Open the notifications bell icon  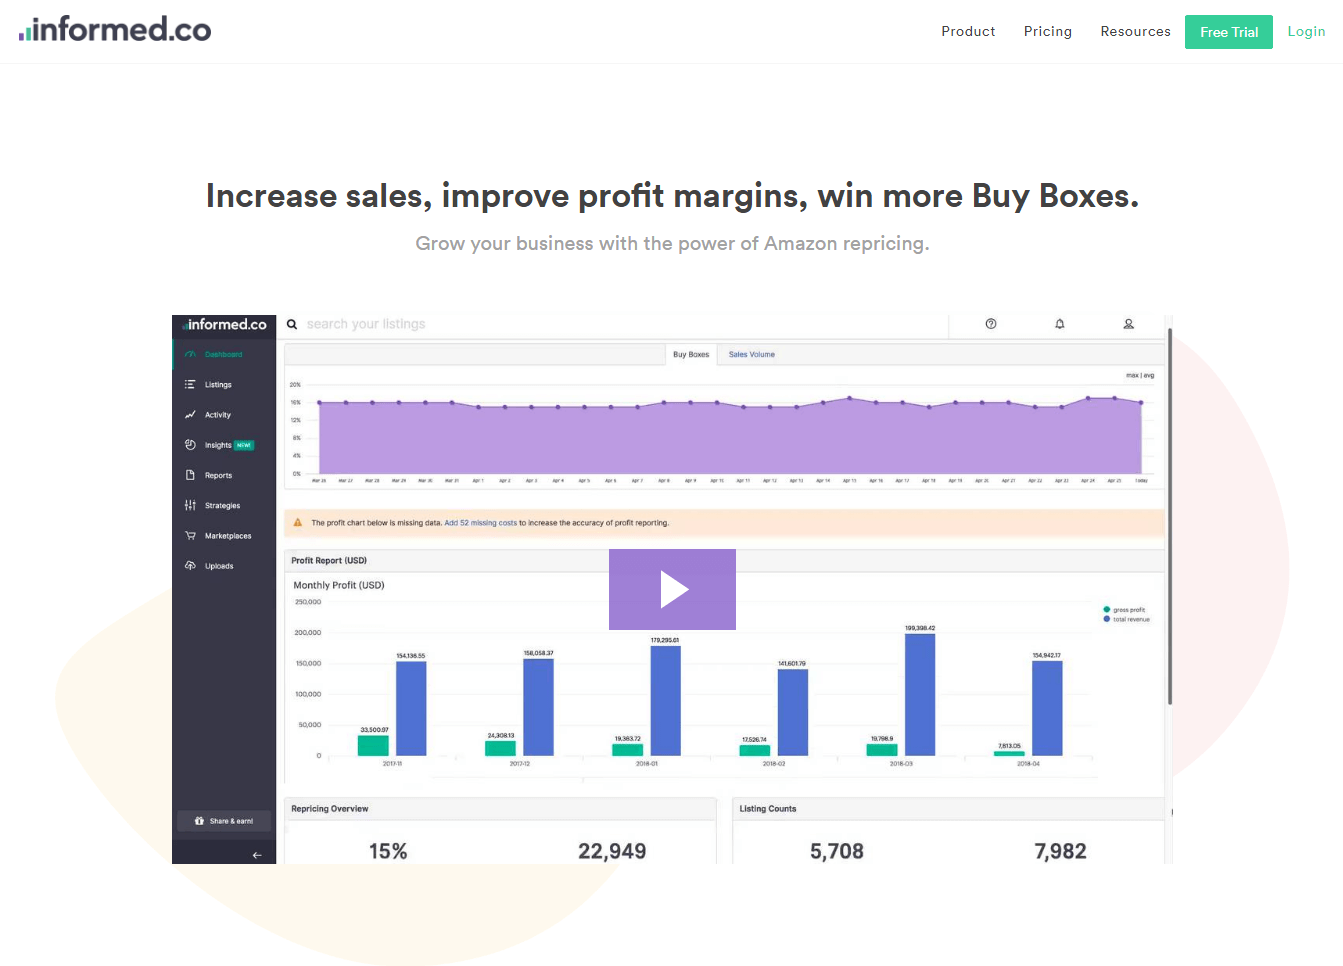(1060, 324)
